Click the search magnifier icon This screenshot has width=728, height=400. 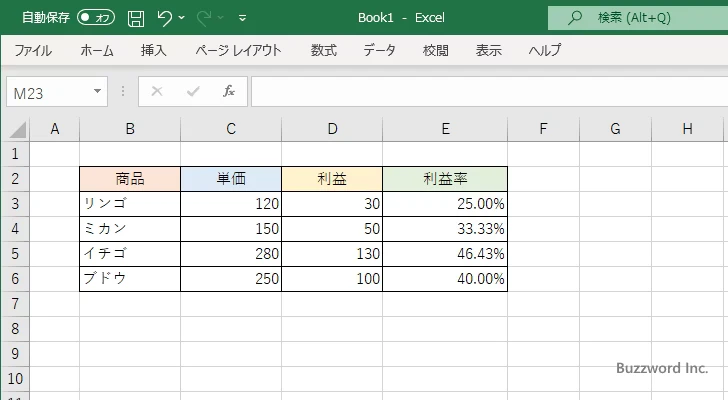click(x=575, y=18)
